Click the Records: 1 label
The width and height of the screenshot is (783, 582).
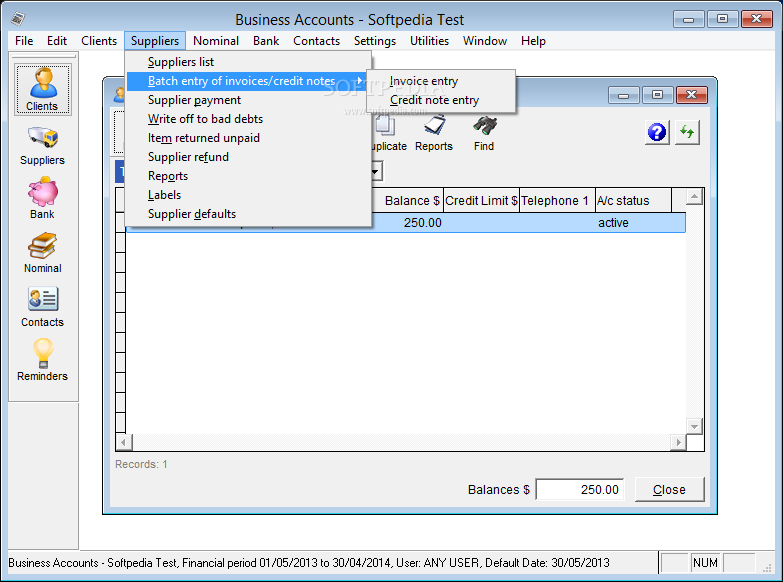coord(141,464)
